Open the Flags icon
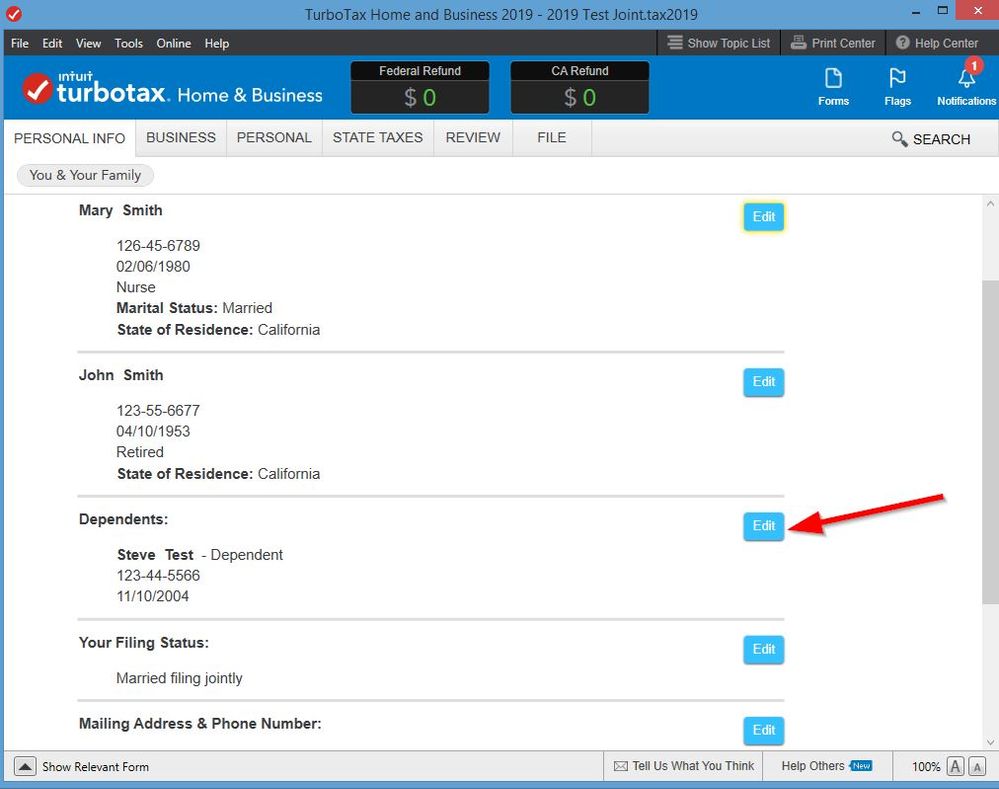 [897, 87]
